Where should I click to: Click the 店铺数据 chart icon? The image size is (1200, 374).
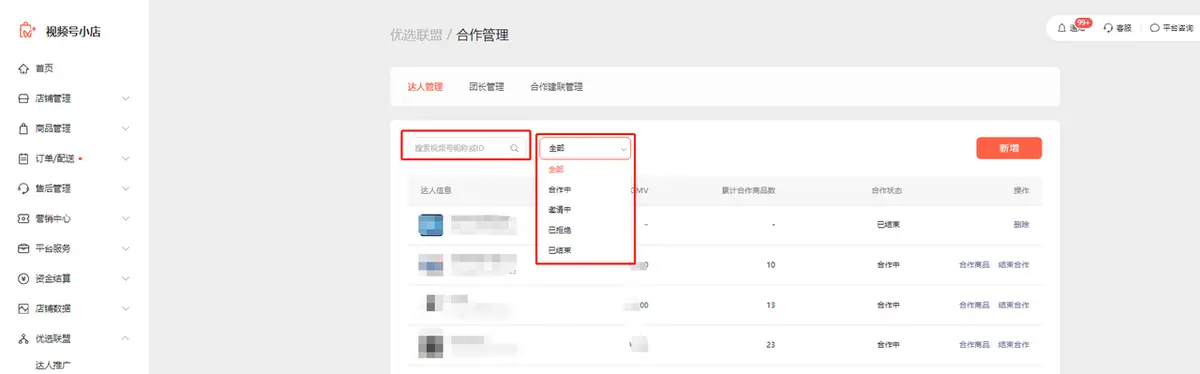(24, 308)
